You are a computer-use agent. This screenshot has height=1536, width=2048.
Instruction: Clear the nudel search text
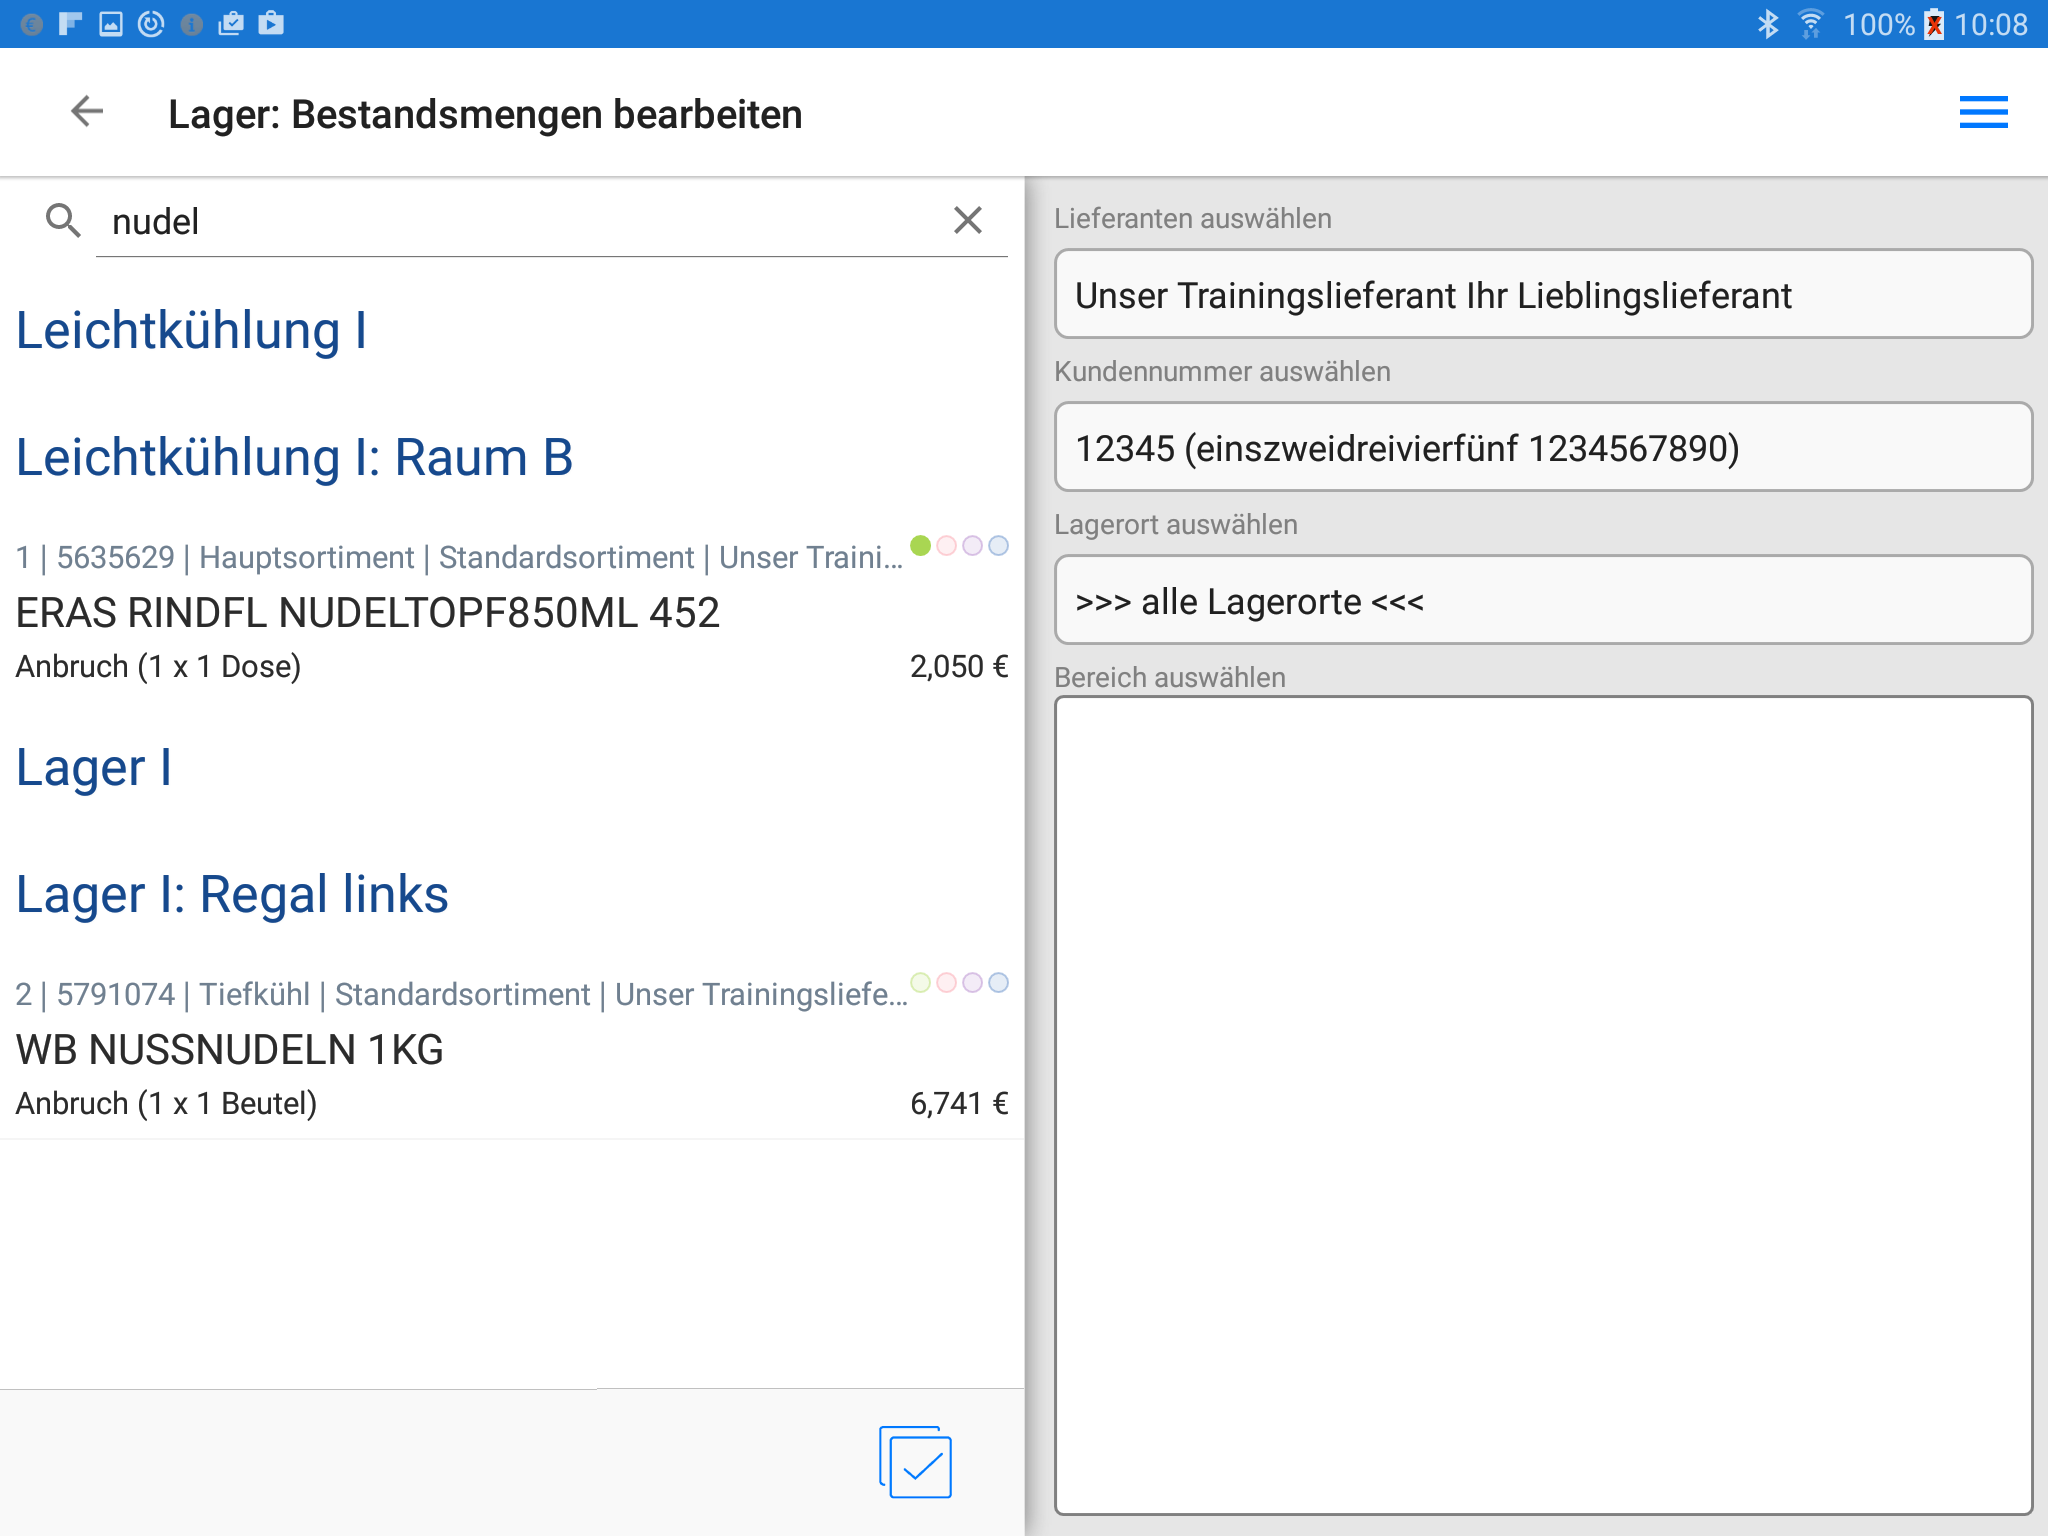click(x=967, y=220)
